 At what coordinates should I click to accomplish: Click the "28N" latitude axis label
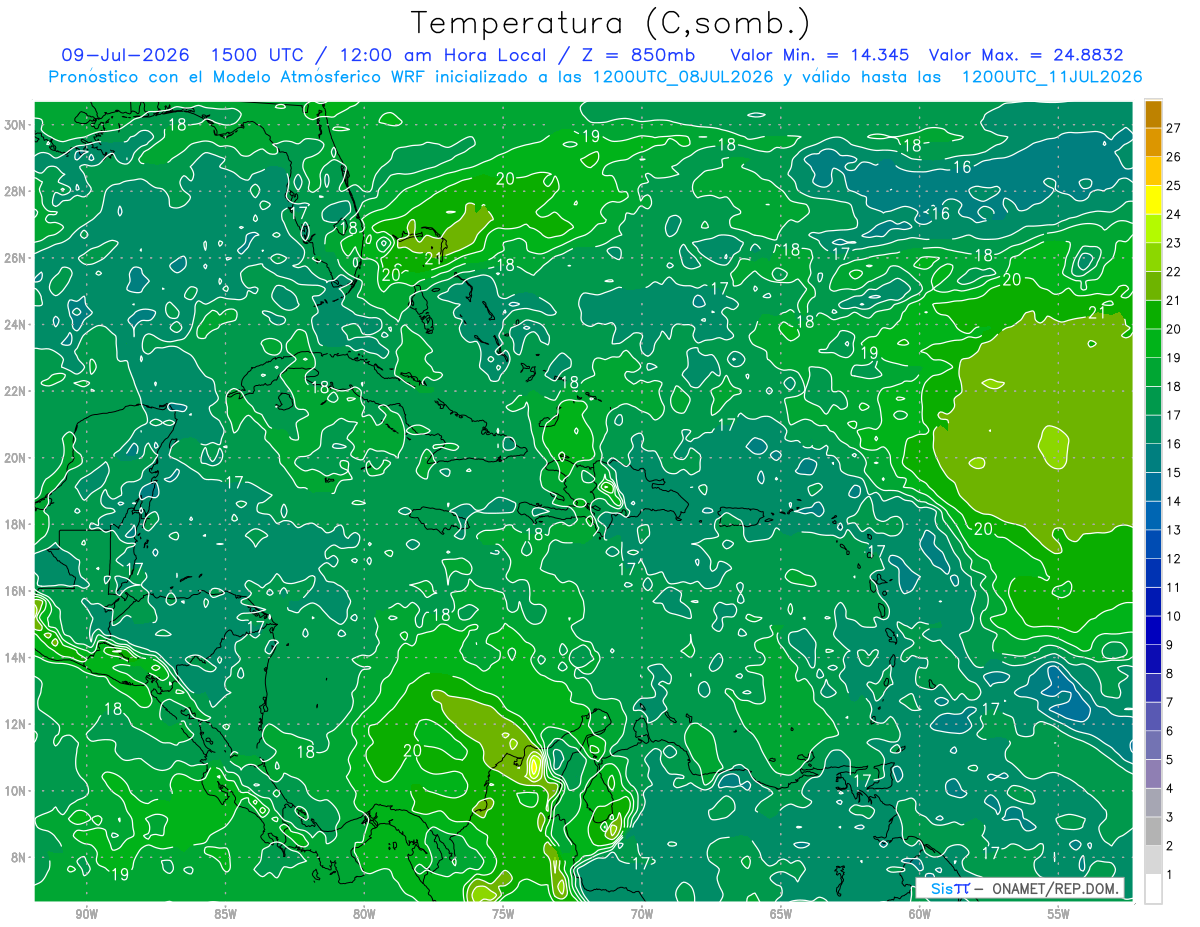[x=17, y=191]
